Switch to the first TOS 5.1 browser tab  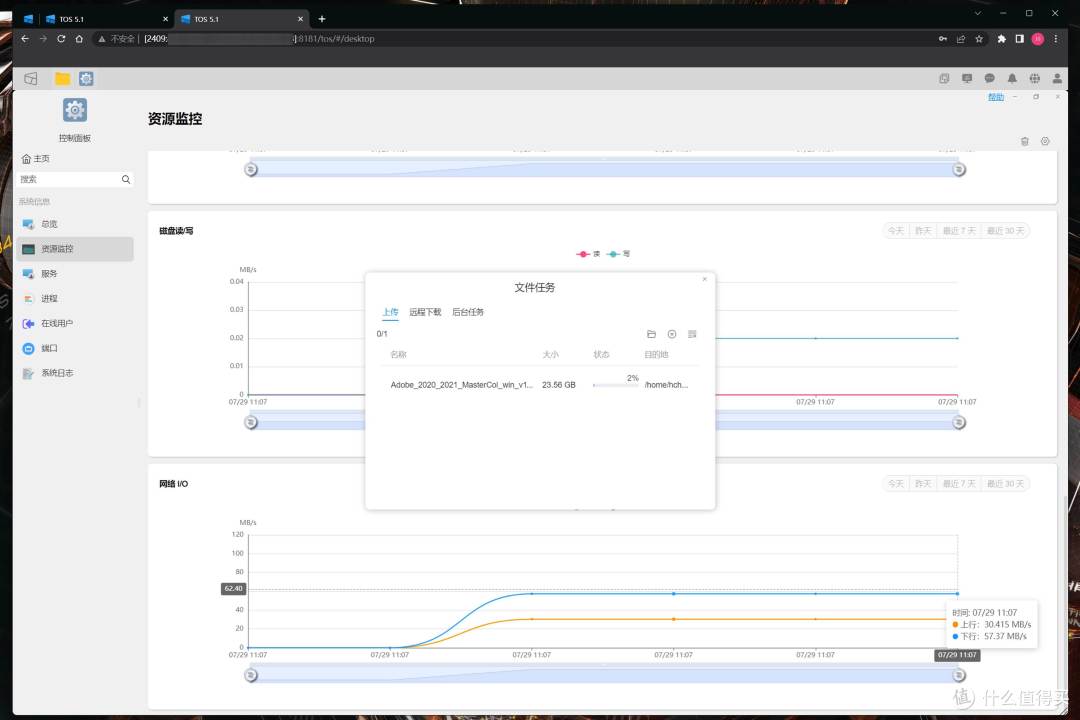(106, 19)
